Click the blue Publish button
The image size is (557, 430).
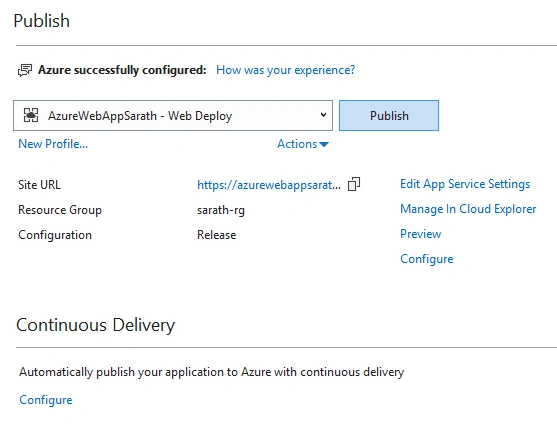click(x=389, y=115)
